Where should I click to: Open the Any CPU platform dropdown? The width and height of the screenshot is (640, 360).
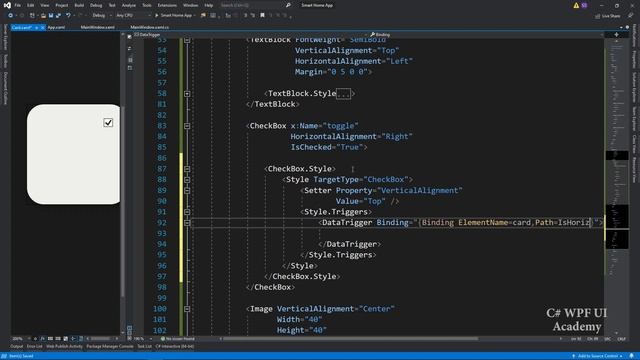click(x=133, y=16)
